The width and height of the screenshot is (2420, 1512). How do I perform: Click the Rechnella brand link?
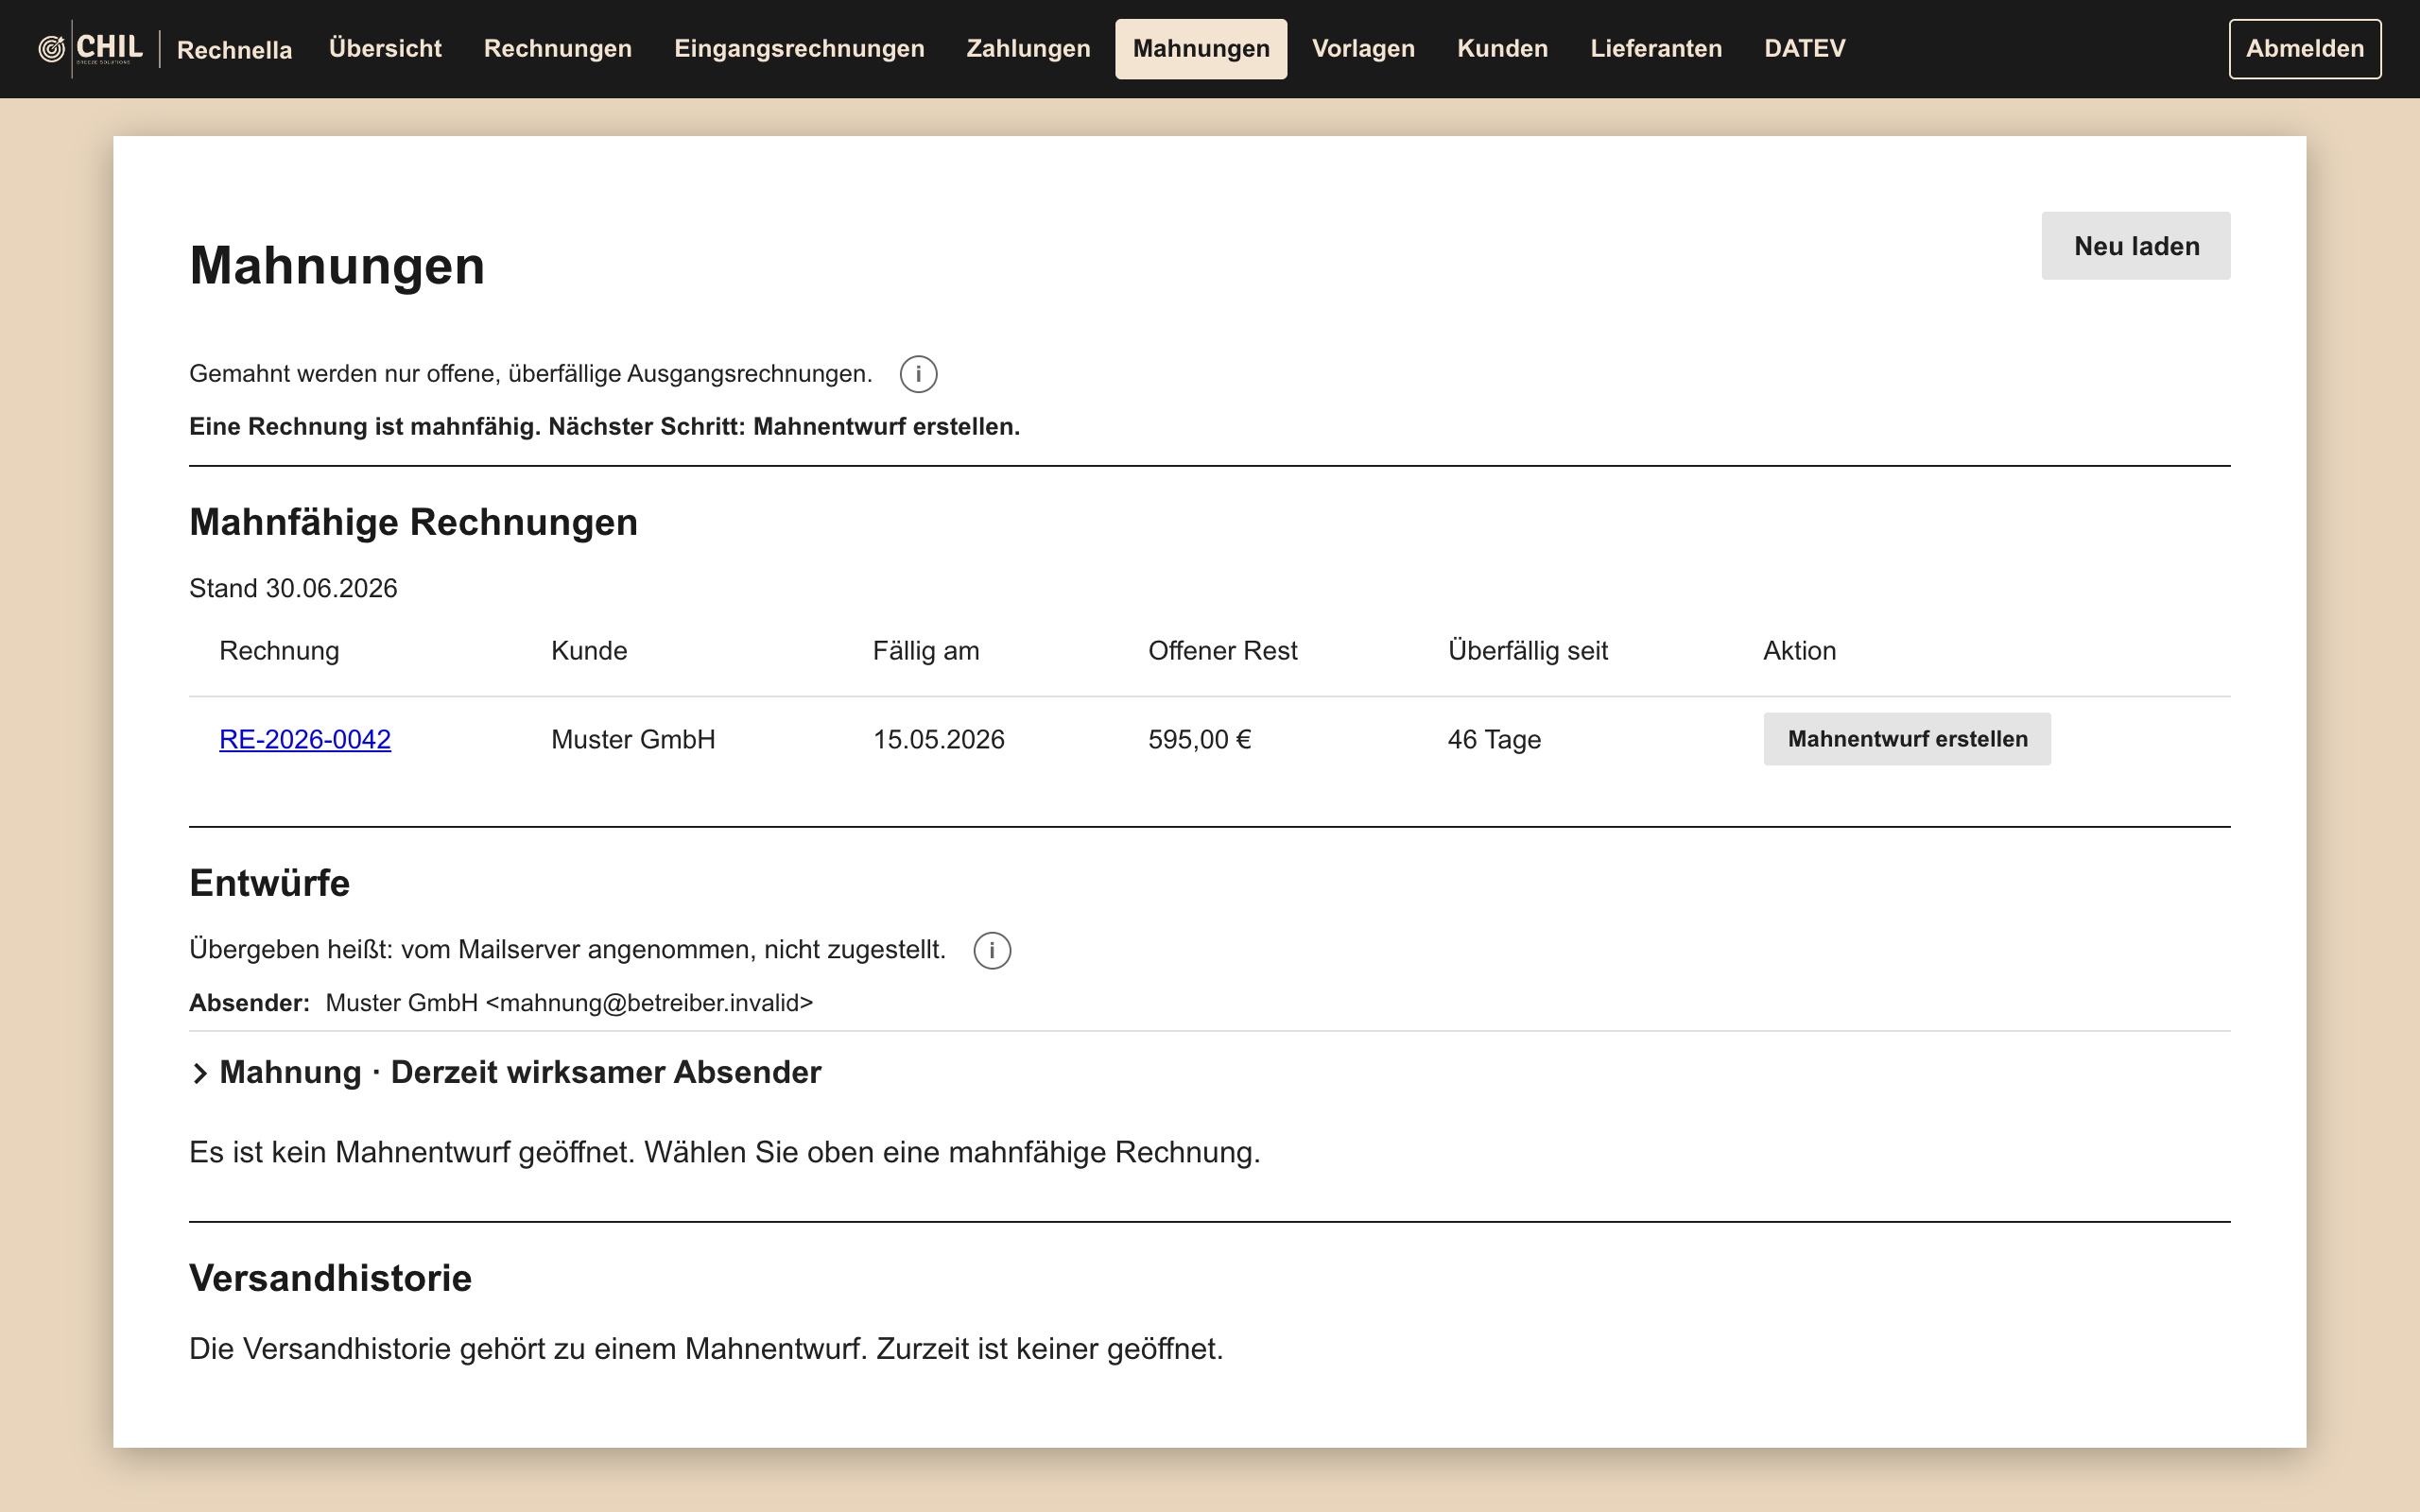[234, 50]
